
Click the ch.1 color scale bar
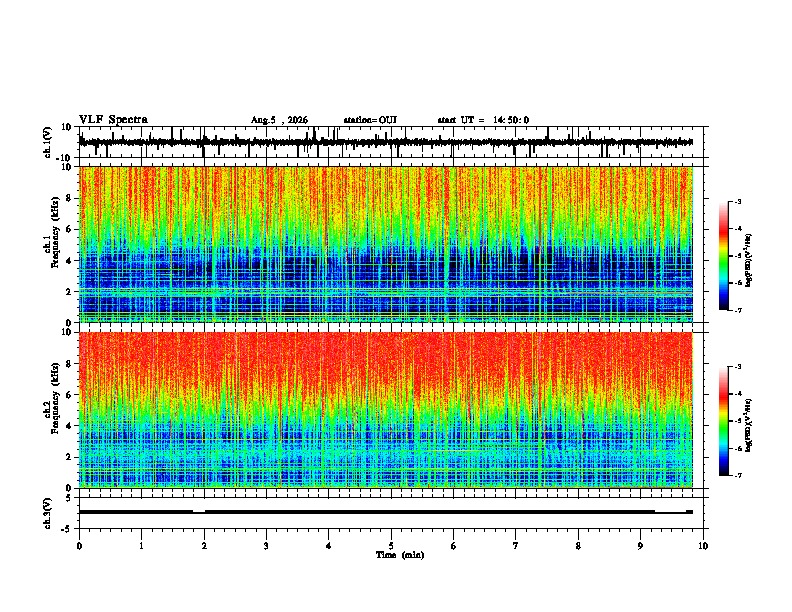point(724,256)
